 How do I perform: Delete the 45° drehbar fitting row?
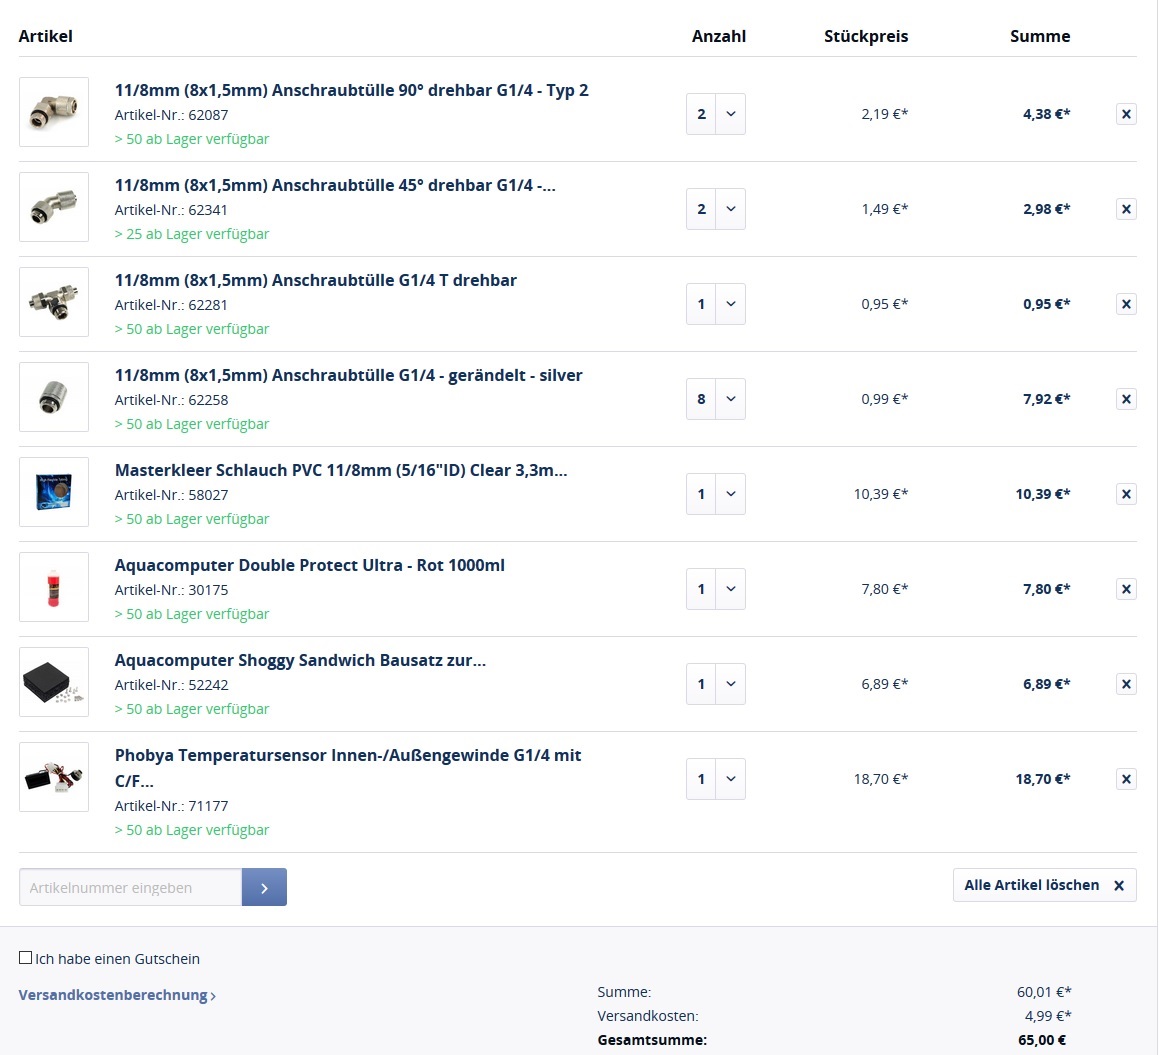1126,209
